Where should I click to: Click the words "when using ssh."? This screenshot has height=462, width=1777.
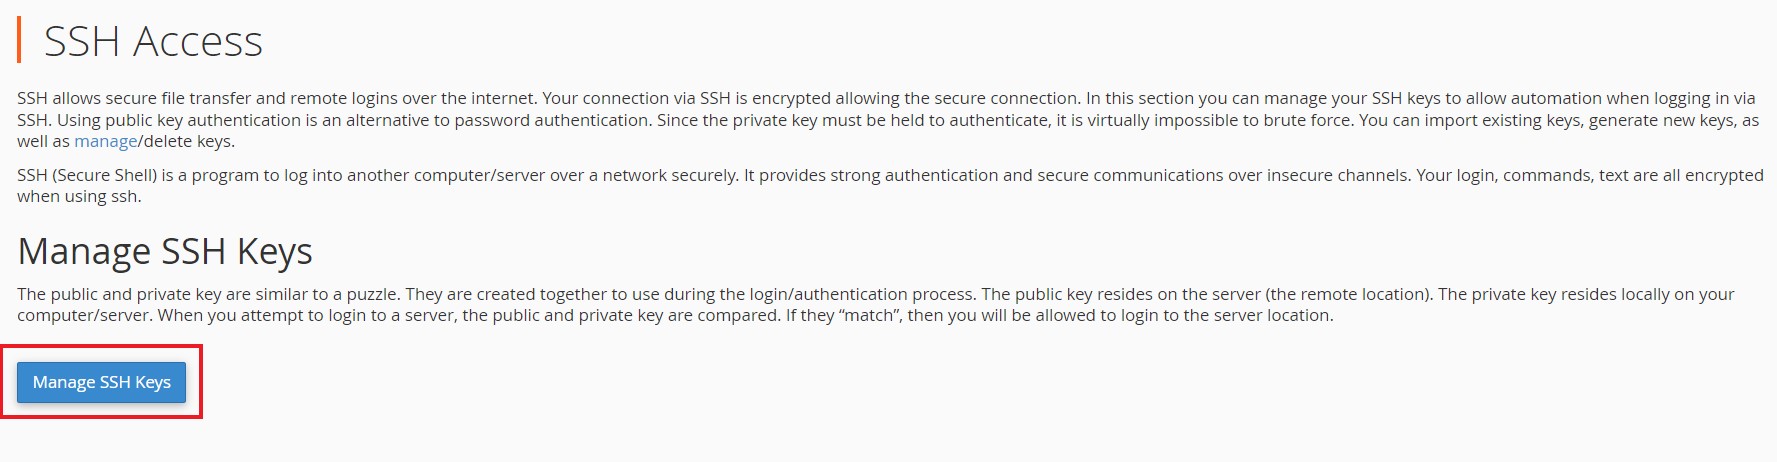(79, 196)
